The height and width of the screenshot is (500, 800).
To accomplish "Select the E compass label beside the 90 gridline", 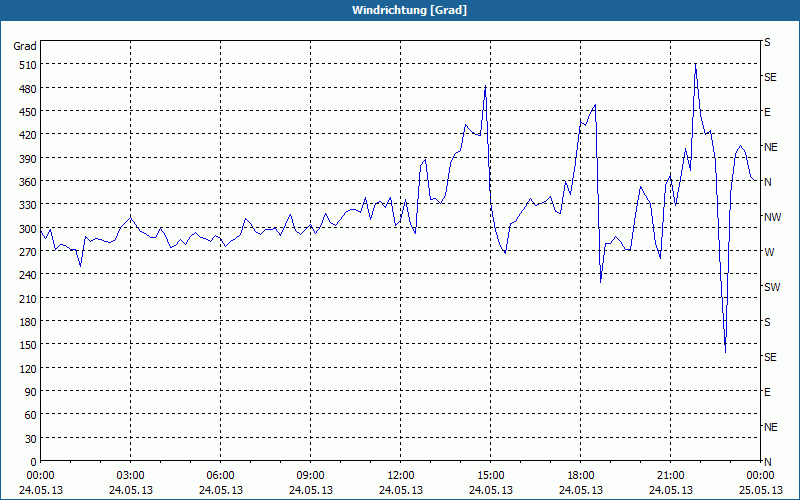I will [767, 392].
